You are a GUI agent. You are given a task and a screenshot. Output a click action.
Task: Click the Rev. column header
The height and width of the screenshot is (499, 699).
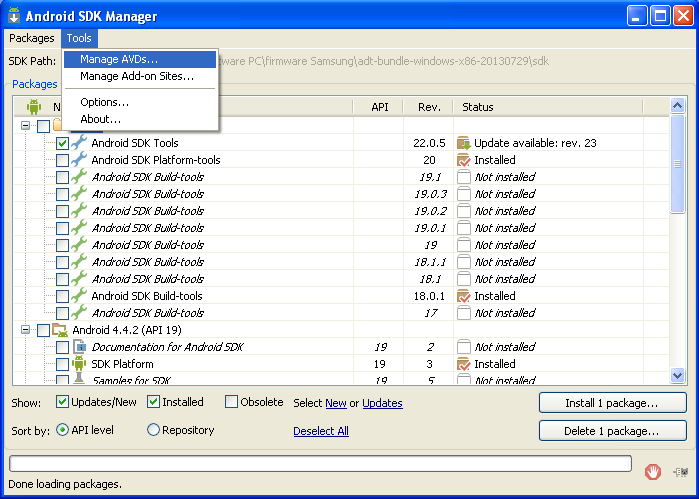pos(429,107)
